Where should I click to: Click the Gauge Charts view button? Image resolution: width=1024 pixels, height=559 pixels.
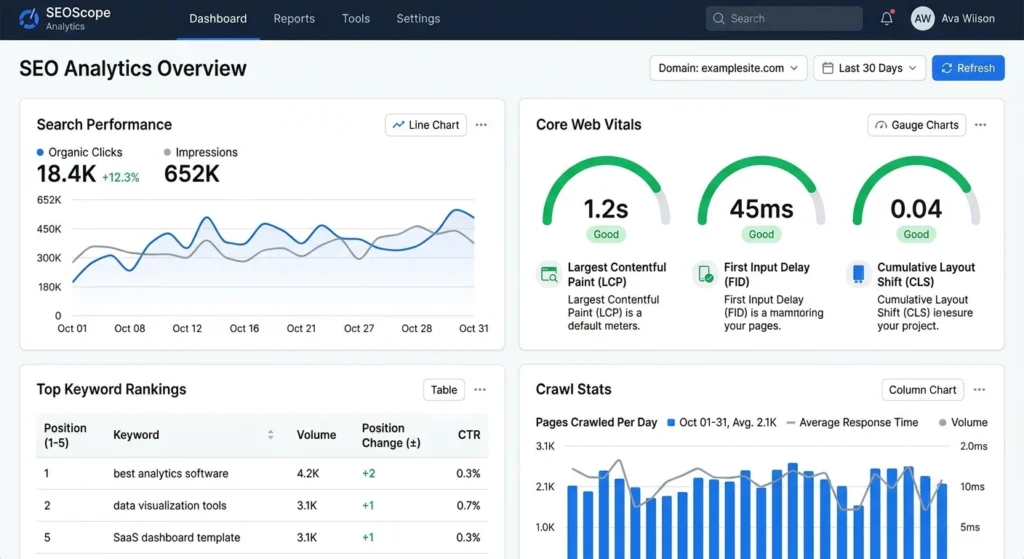pos(917,125)
